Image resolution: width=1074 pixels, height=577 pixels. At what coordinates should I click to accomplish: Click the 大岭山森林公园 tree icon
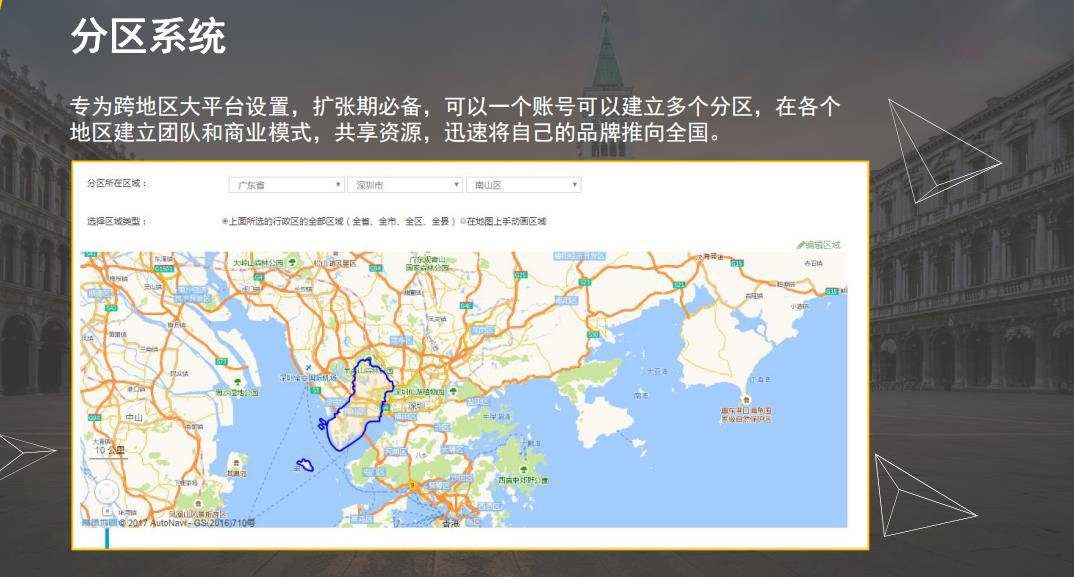[x=292, y=262]
